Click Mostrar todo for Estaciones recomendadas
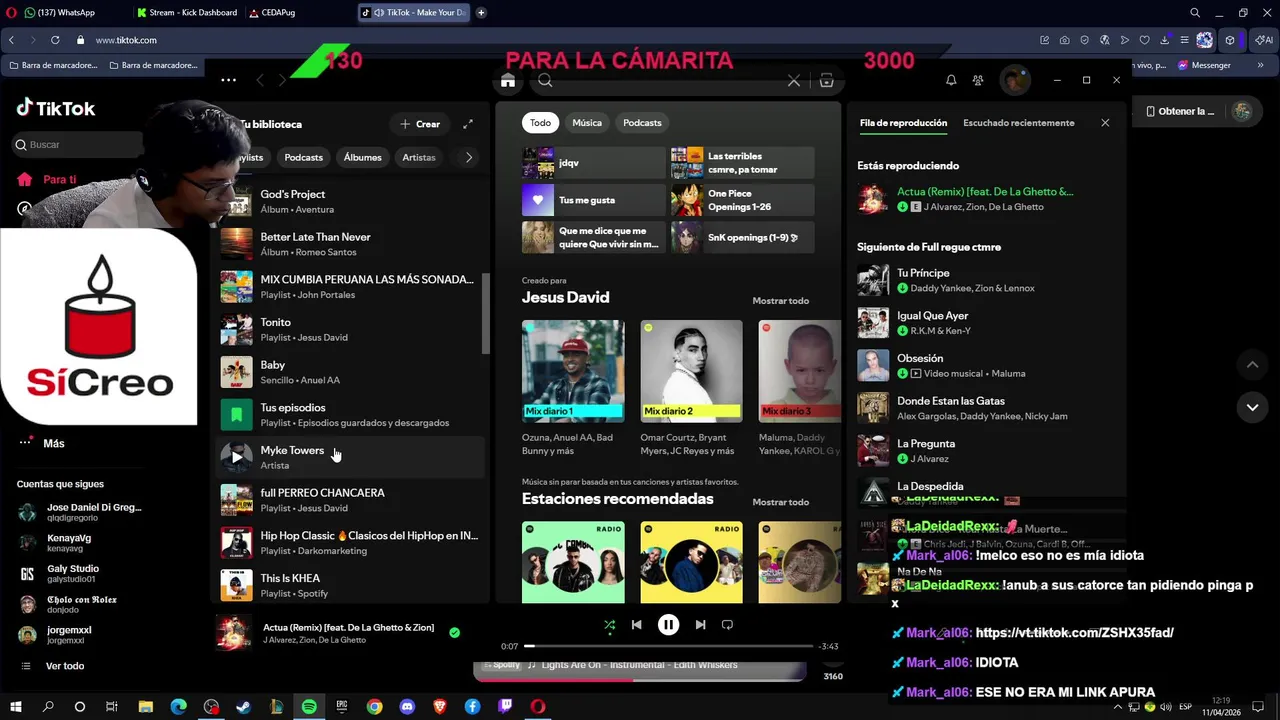 coord(780,502)
